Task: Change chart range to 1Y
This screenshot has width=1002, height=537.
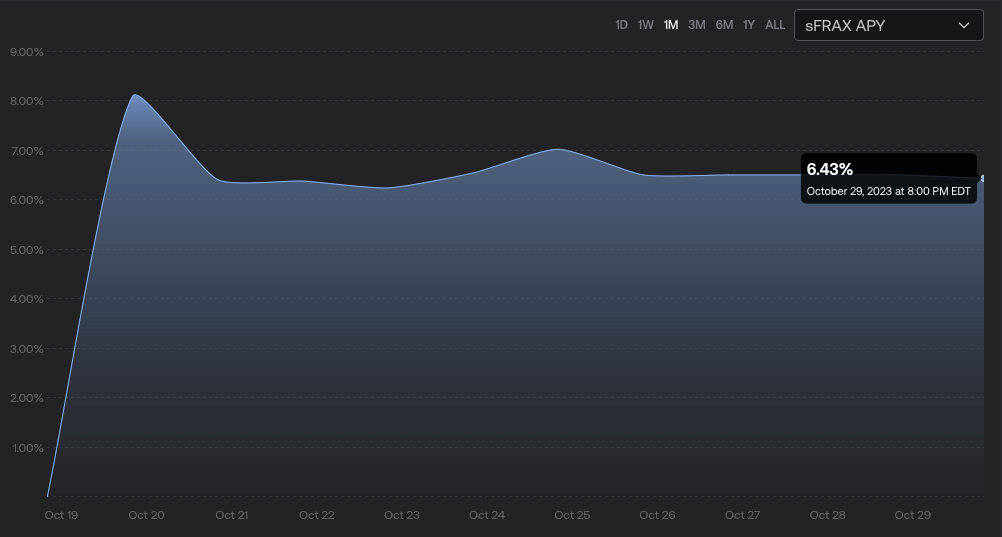Action: click(x=749, y=25)
